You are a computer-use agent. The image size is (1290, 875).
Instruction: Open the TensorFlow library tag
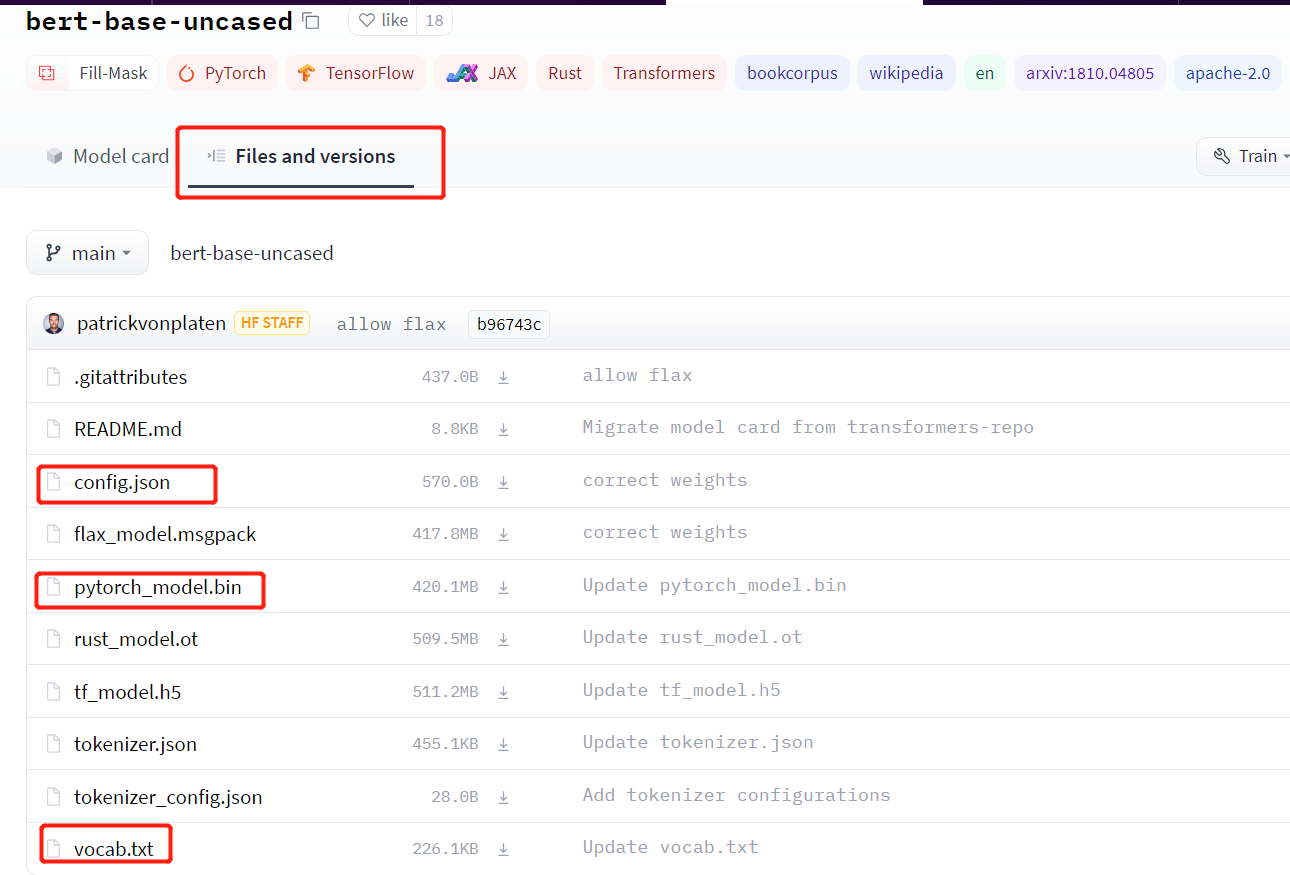coord(356,73)
